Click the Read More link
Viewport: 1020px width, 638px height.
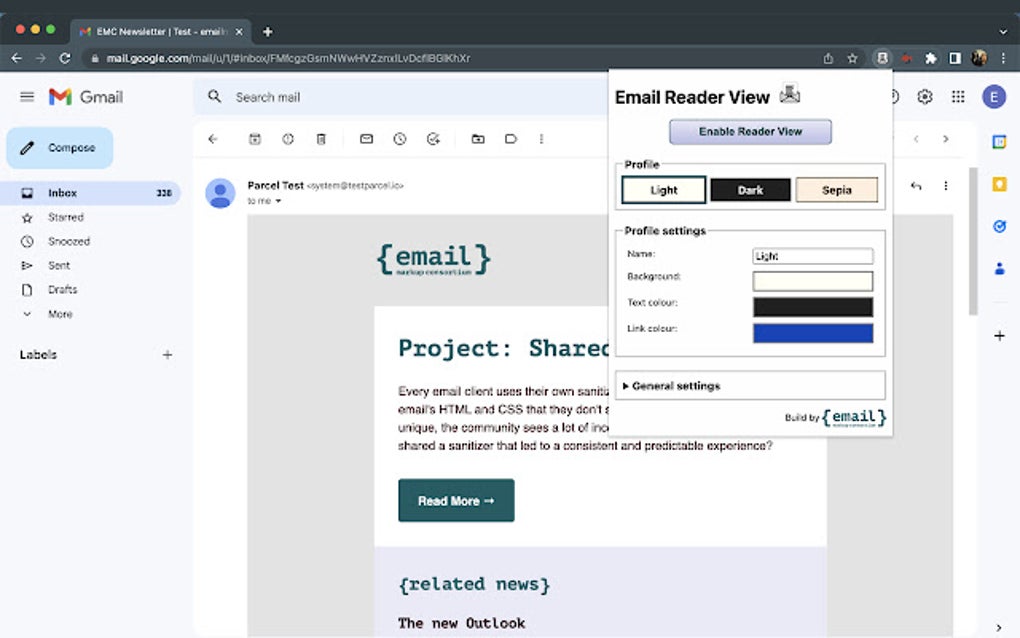(456, 500)
